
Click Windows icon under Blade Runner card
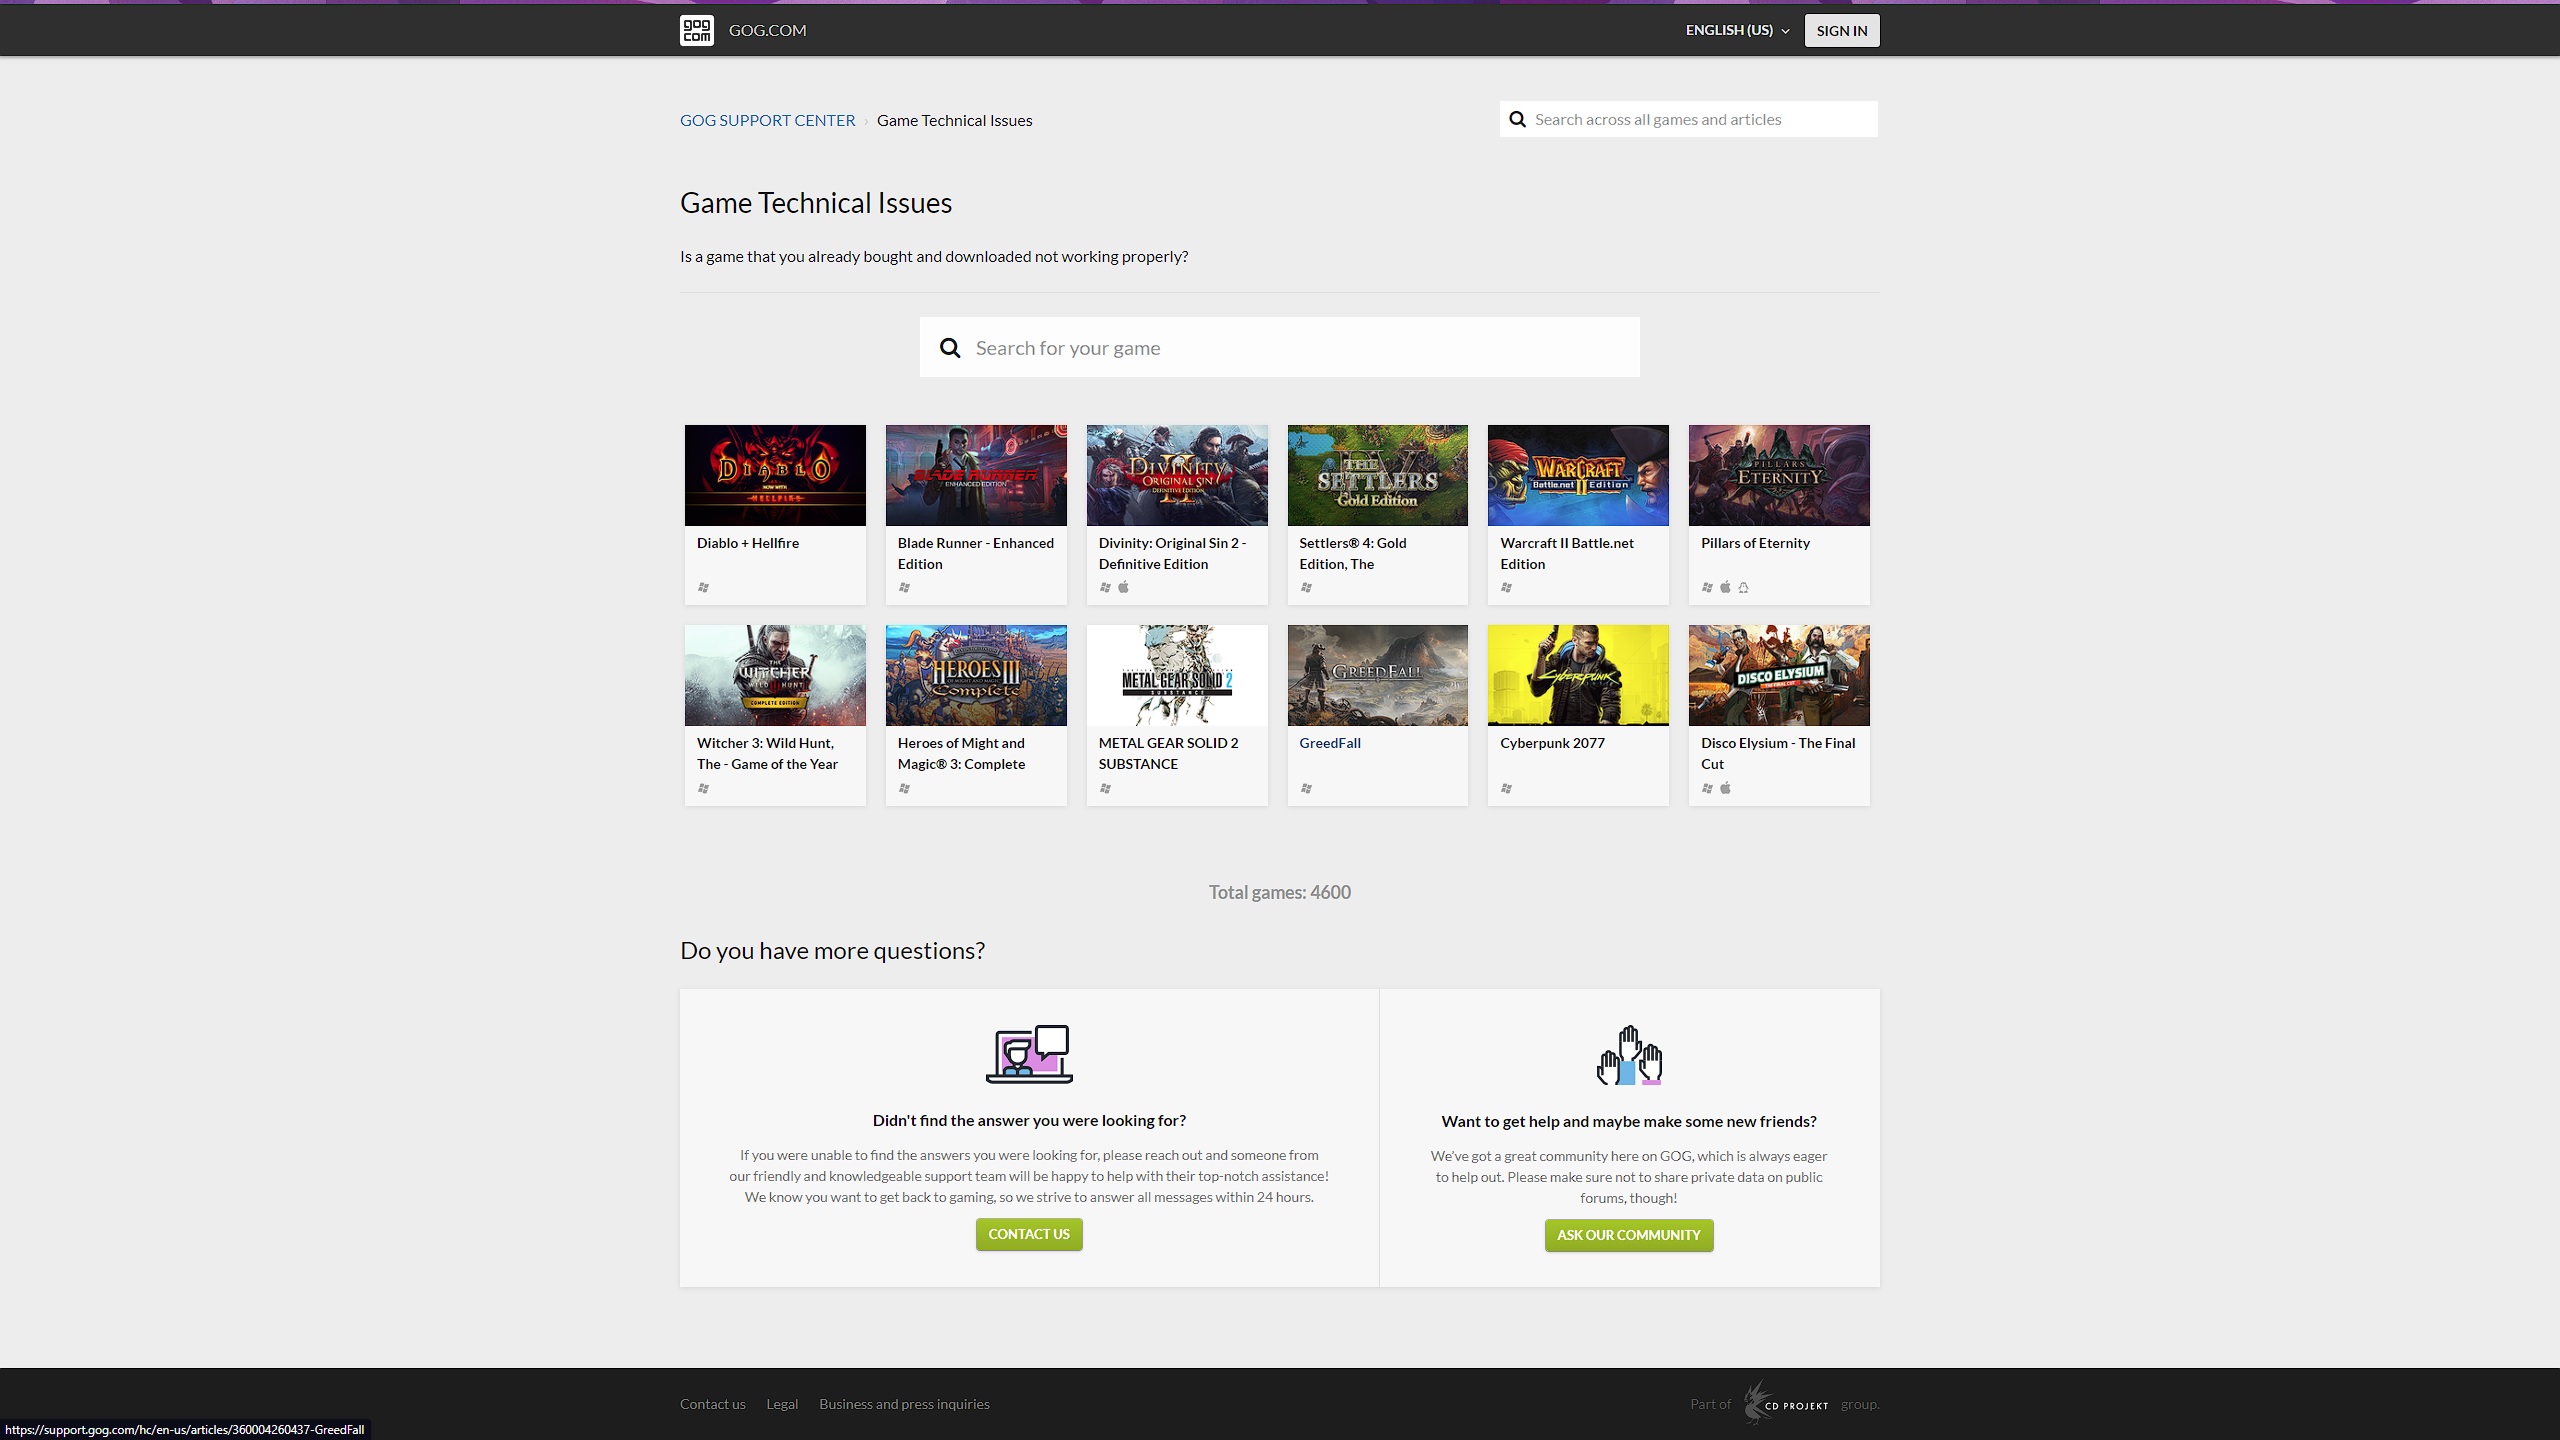pos(904,587)
